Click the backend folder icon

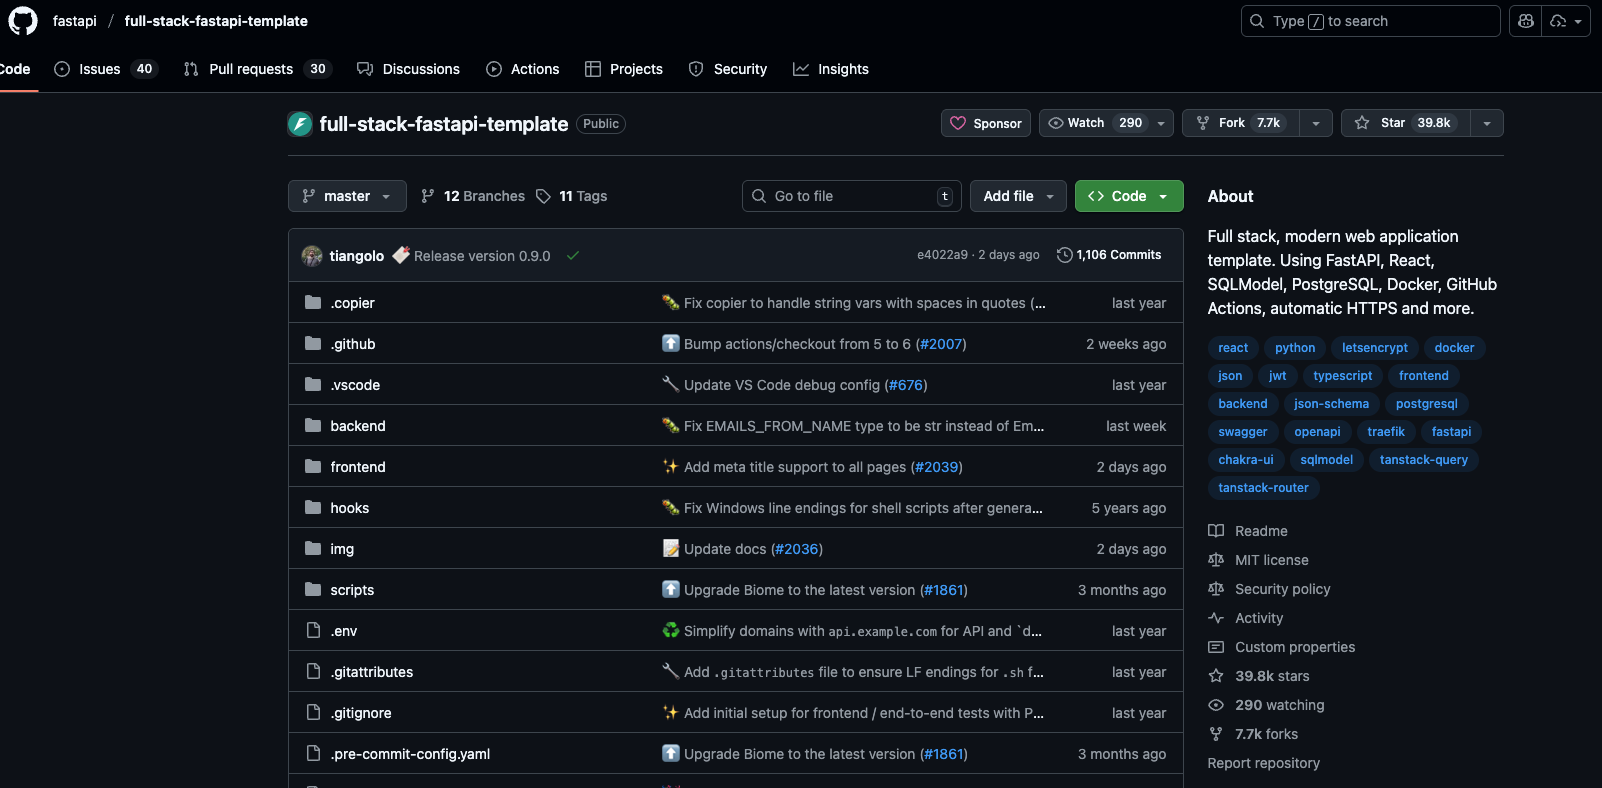[313, 426]
